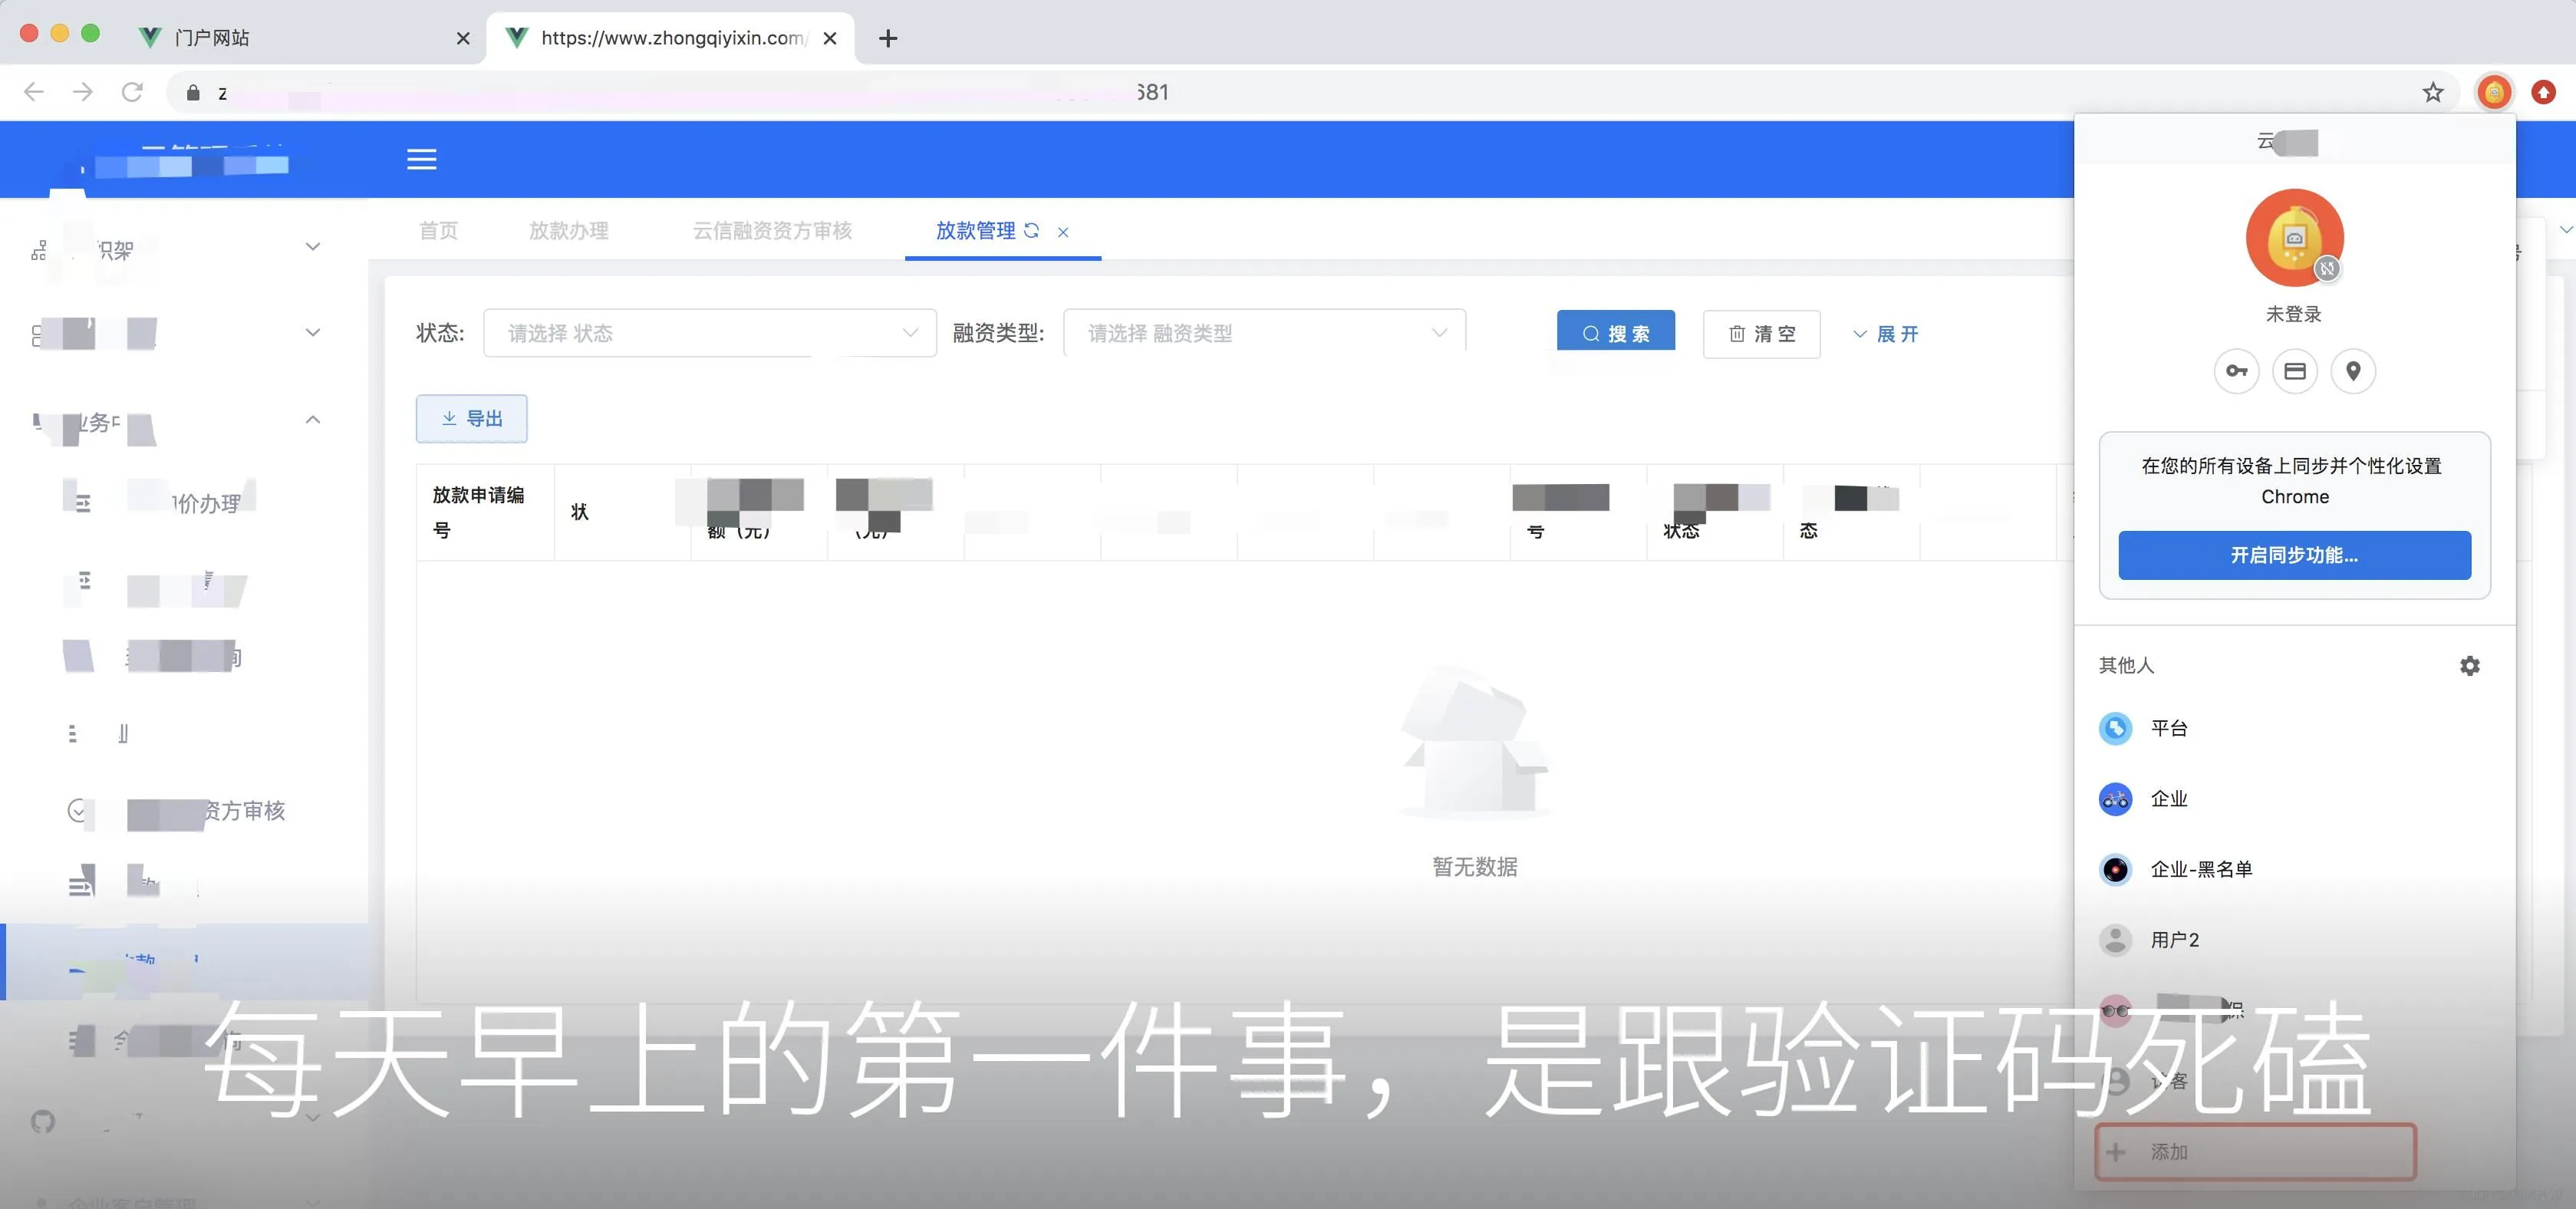Click the 导出 export button

472,418
